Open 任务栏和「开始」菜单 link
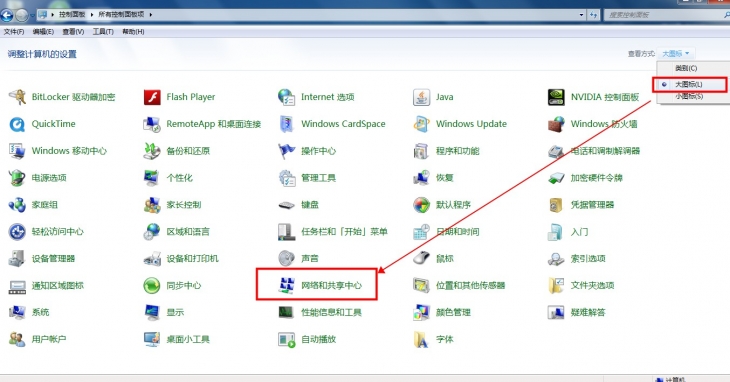Screen dimensions: 730x382 click(345, 232)
